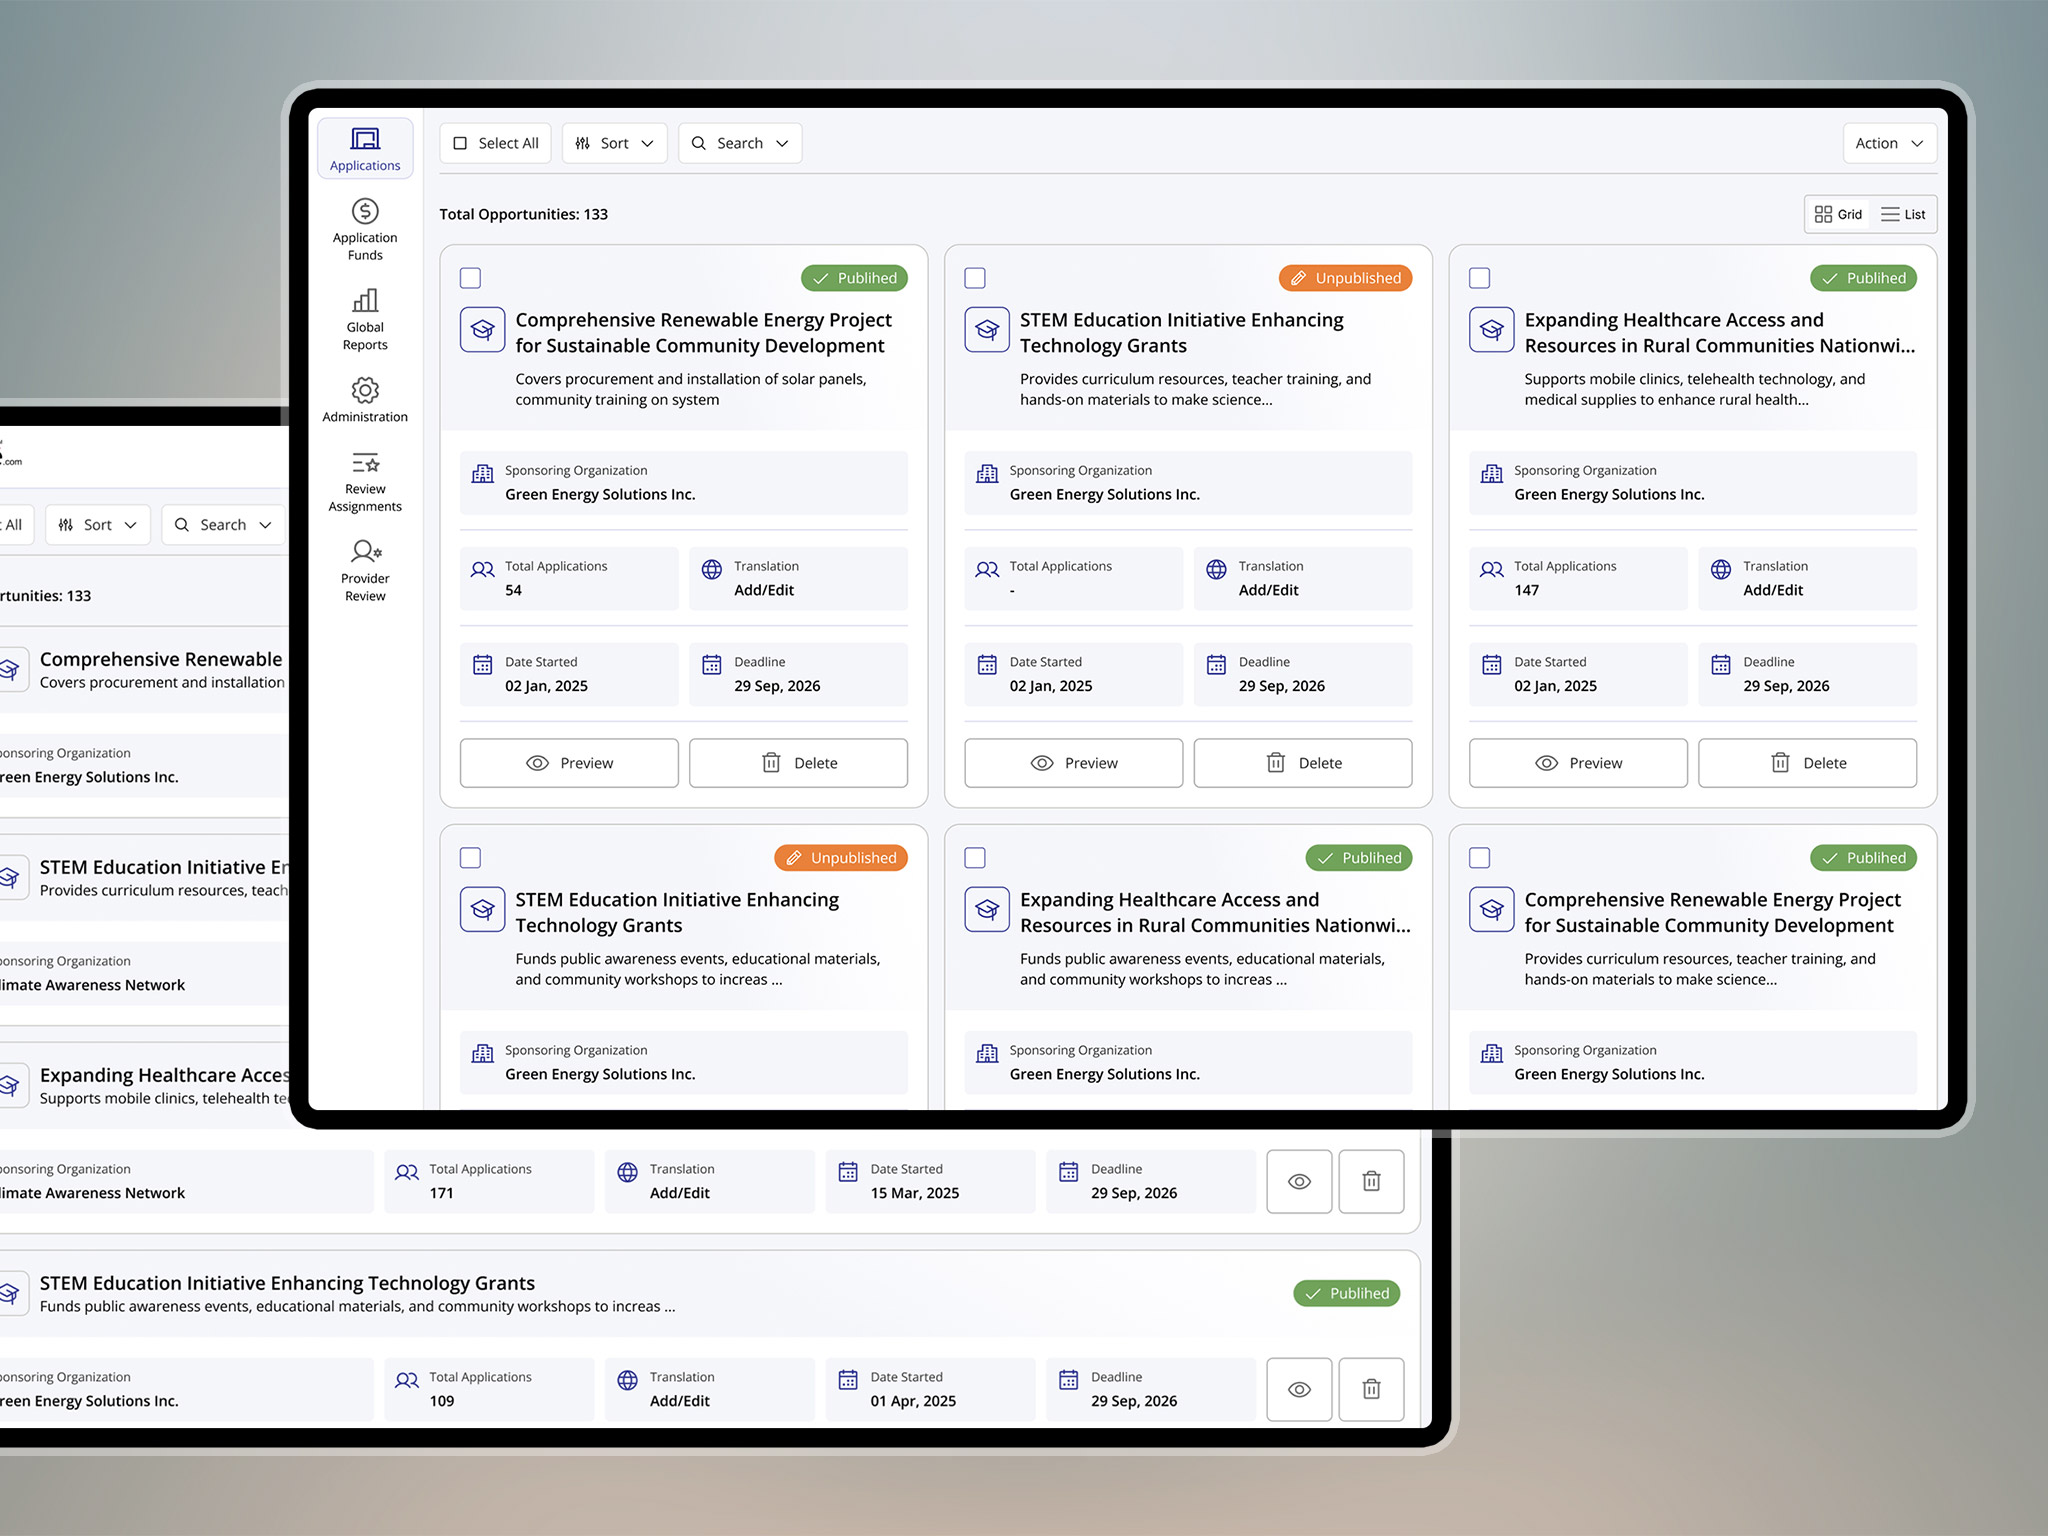The width and height of the screenshot is (2048, 1536).
Task: Open the Search dropdown in top toolbar
Action: 740,143
